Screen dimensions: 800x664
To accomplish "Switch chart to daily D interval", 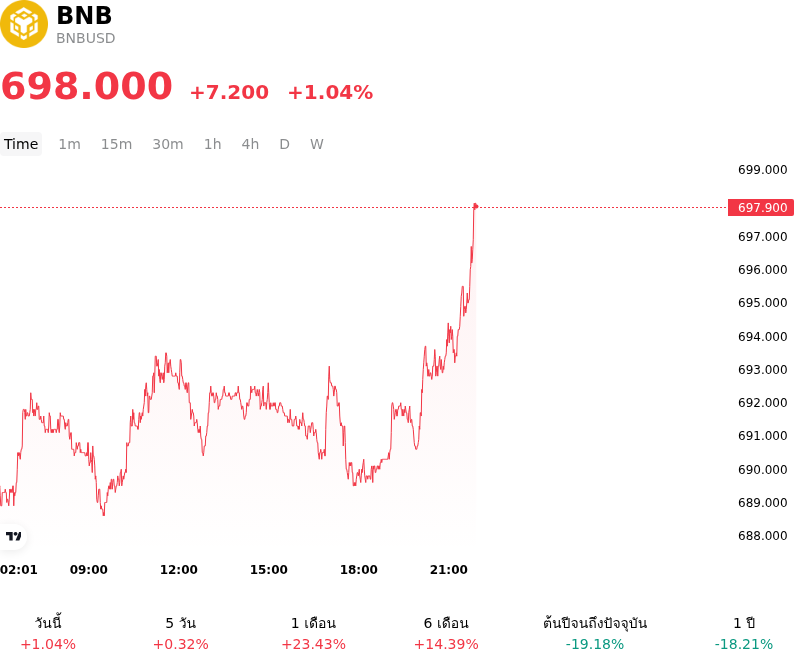I will [285, 144].
